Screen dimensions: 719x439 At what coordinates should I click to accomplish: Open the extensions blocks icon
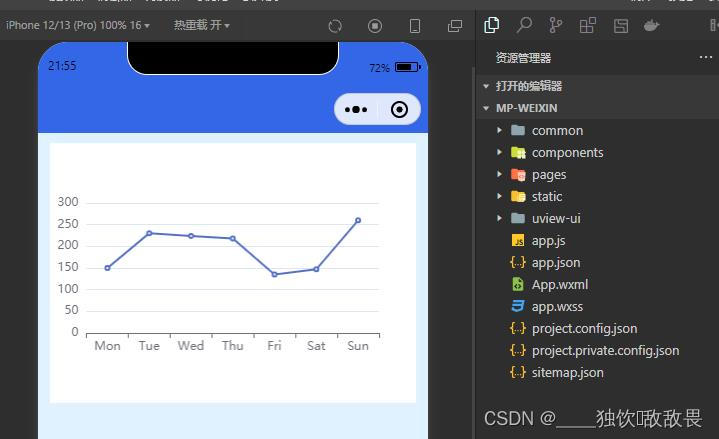tap(587, 25)
